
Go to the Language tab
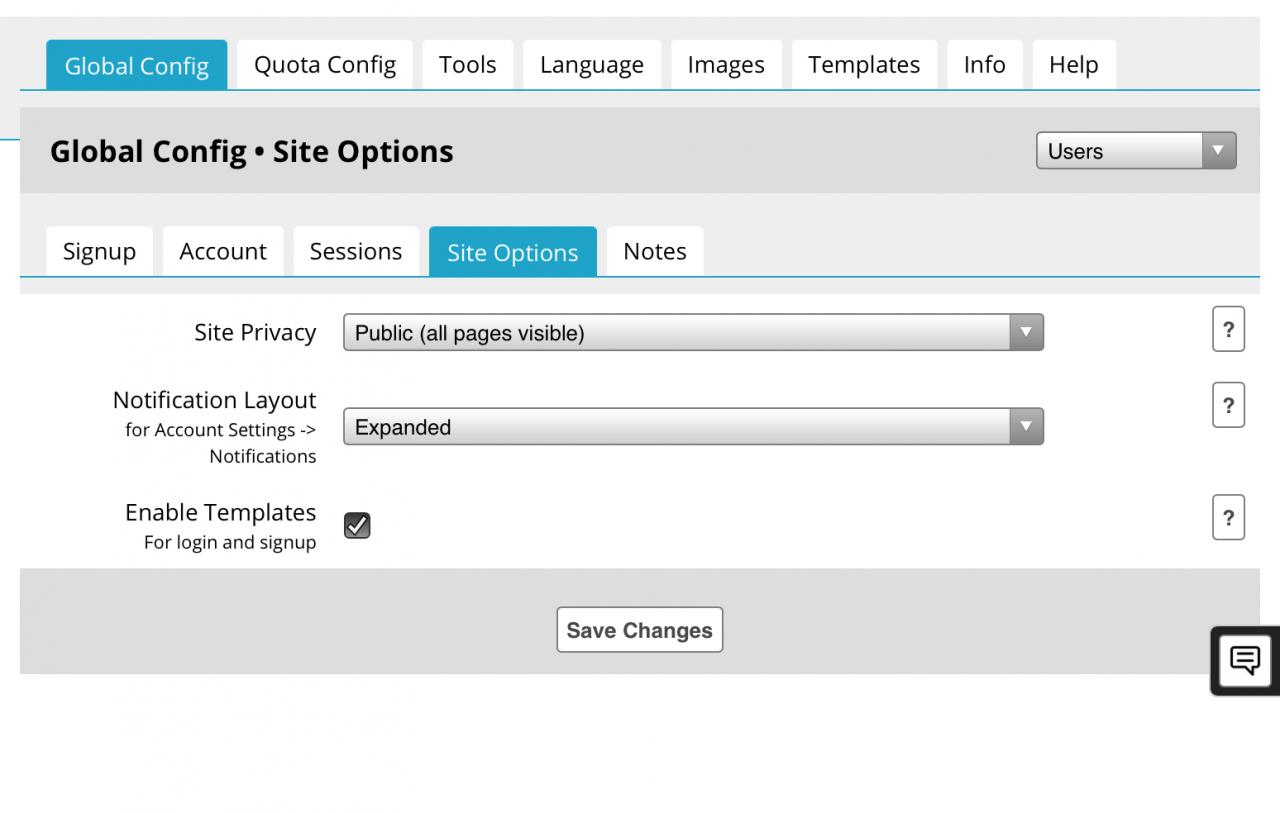(592, 65)
